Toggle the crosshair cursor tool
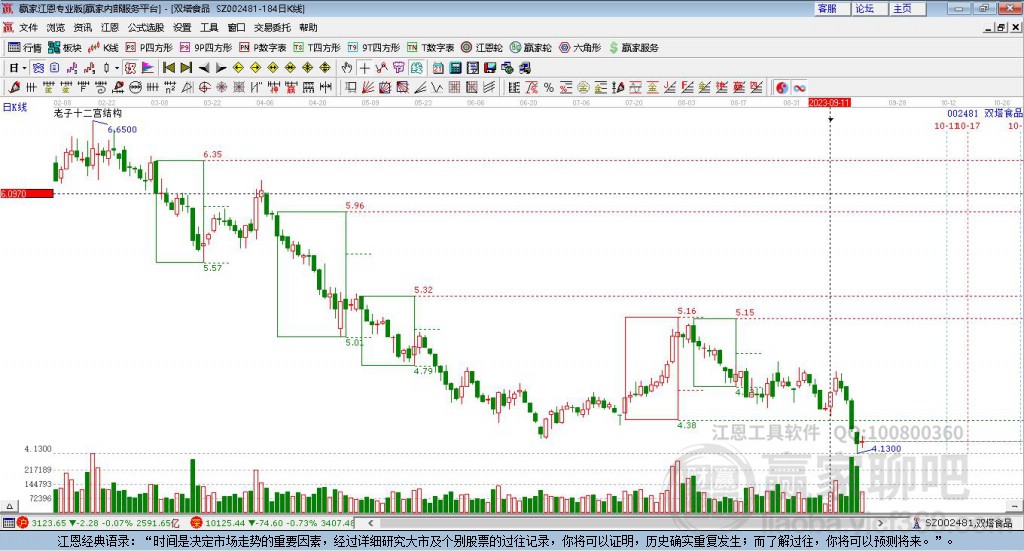Viewport: 1024px width, 551px height. pyautogui.click(x=364, y=68)
